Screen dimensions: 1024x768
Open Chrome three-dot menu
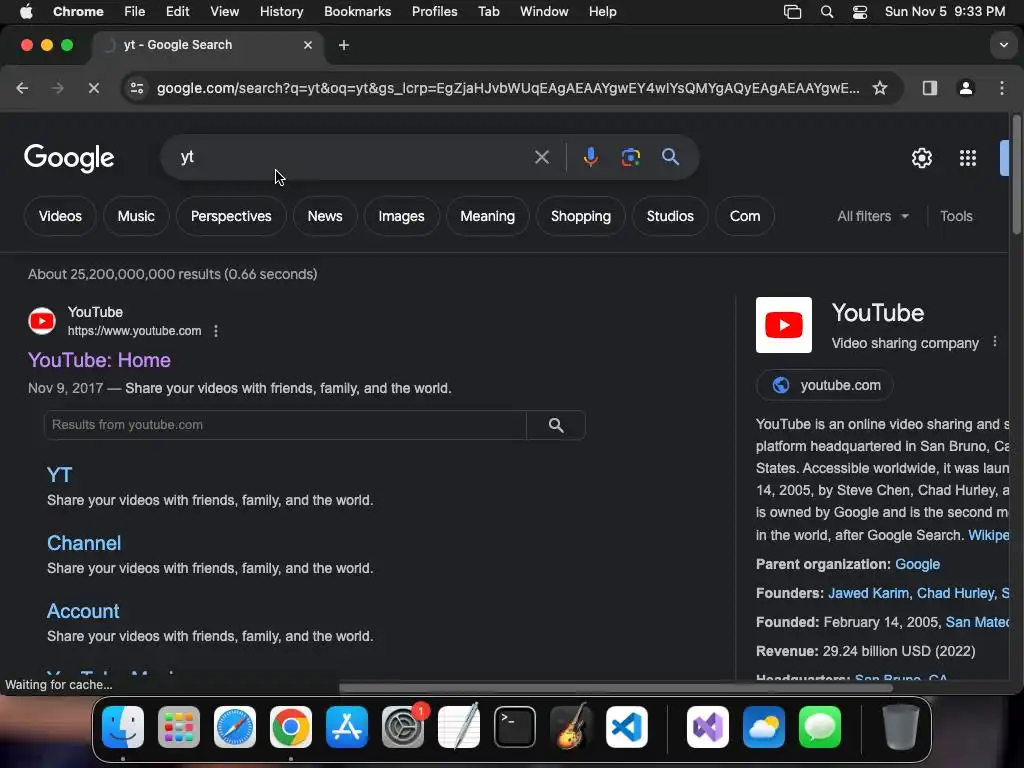1002,88
